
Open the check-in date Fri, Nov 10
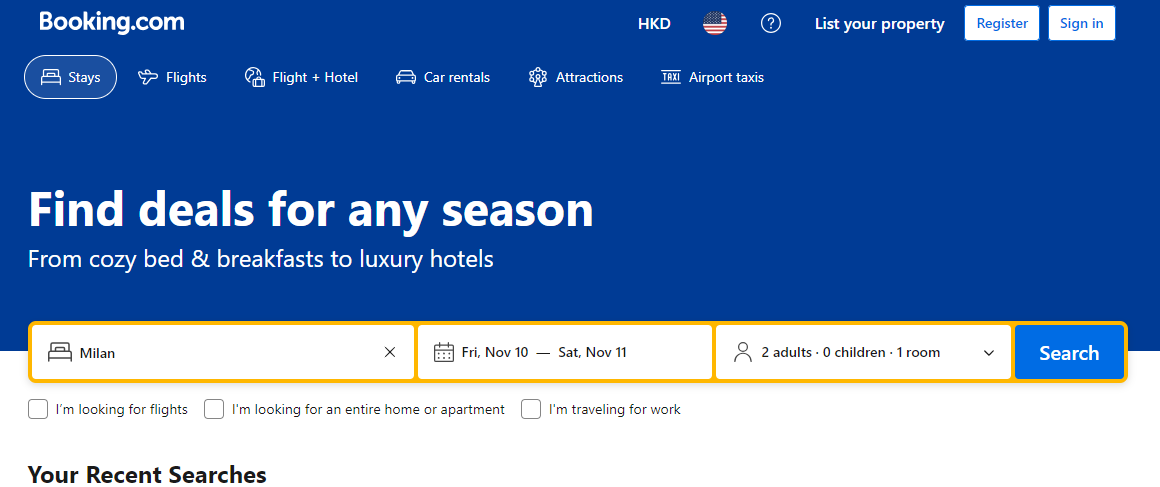tap(495, 352)
